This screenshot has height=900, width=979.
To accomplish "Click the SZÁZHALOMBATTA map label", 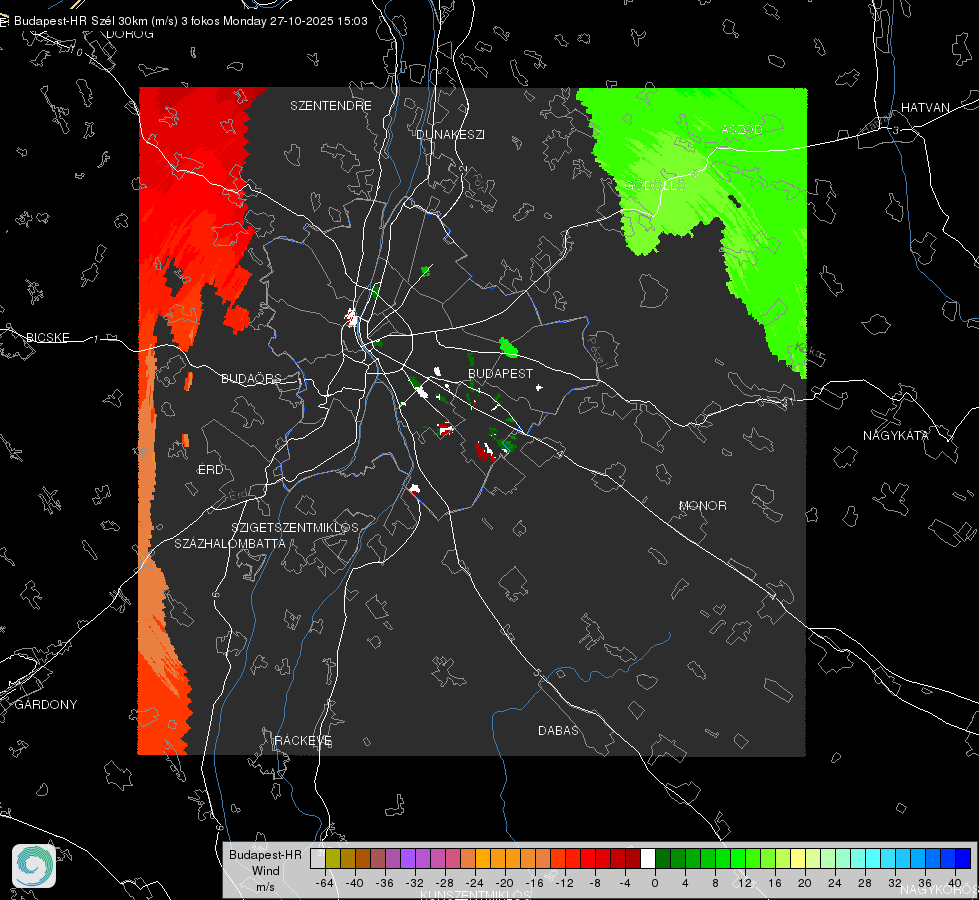I will coord(230,543).
